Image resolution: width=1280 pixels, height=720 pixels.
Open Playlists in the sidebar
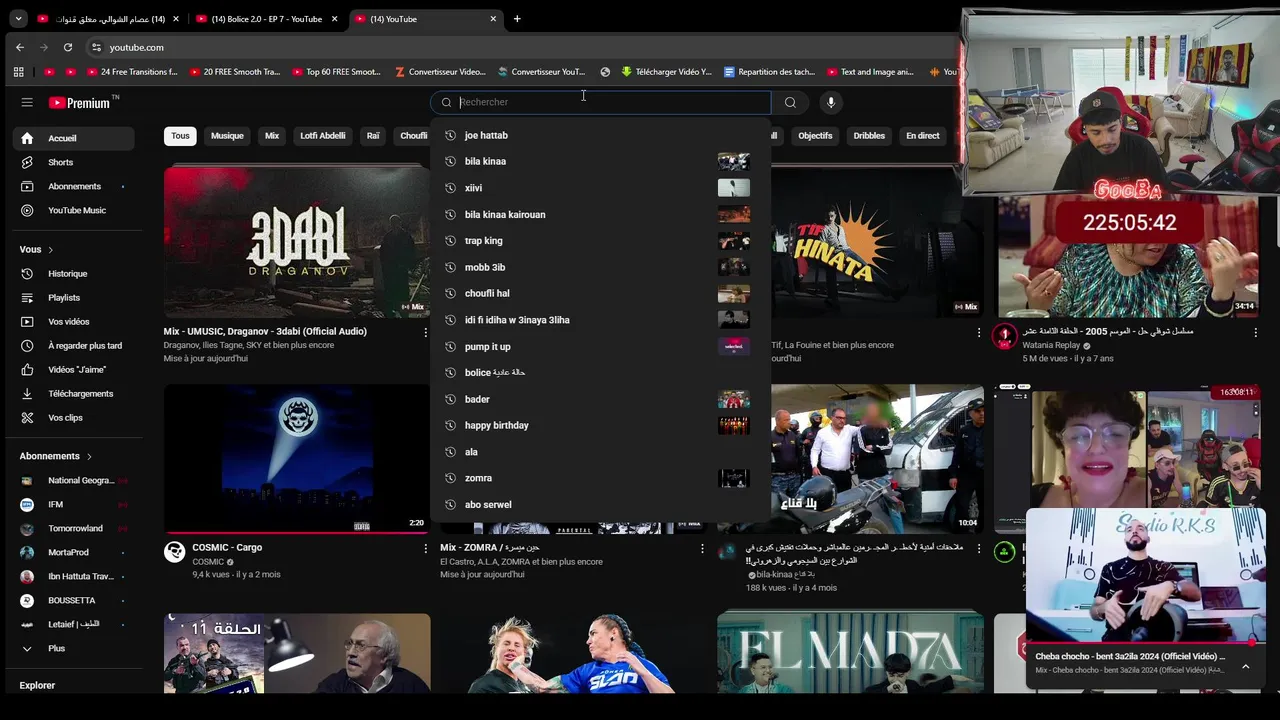73,297
